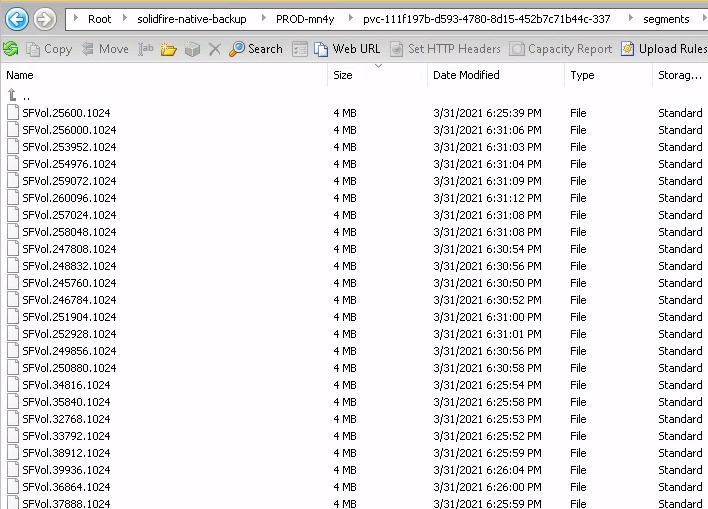This screenshot has width=708, height=509.
Task: Expand the arrow before Root breadcrumb
Action: tap(76, 19)
